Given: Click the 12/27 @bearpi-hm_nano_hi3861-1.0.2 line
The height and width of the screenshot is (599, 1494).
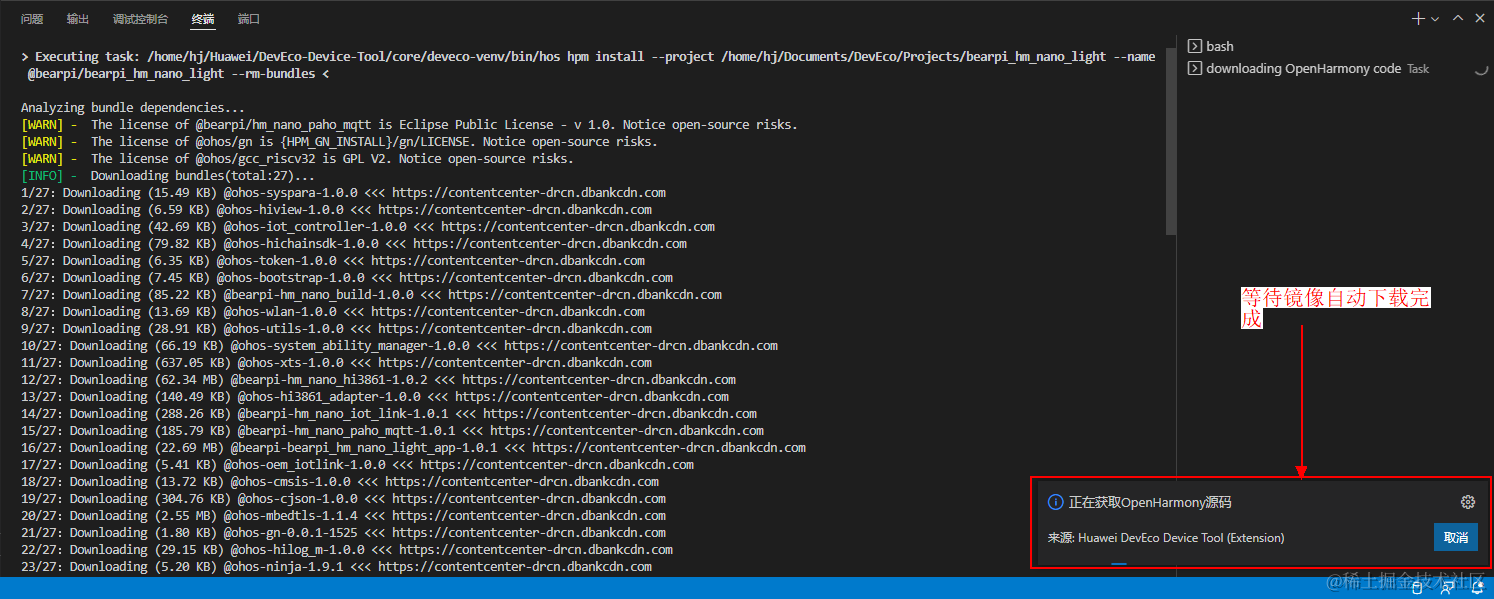Looking at the screenshot, I should coord(378,379).
